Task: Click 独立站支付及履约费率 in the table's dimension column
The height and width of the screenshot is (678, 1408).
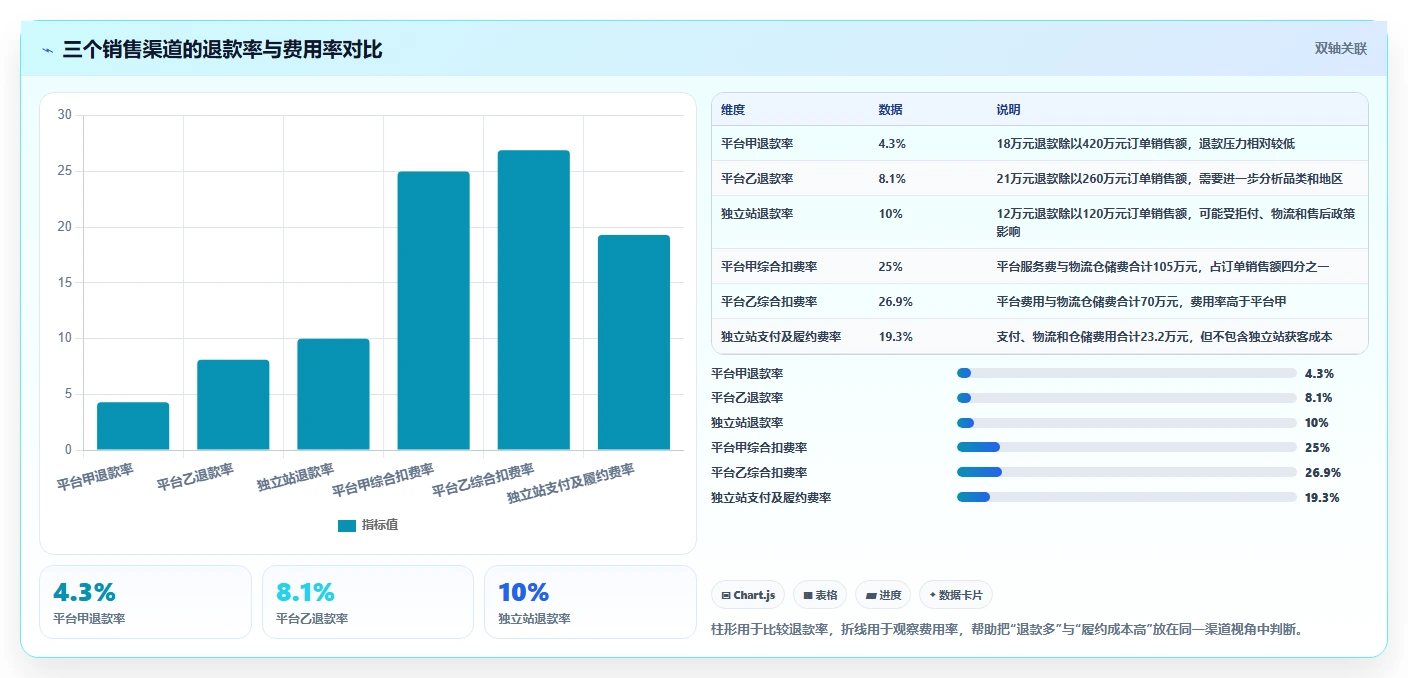Action: [781, 337]
